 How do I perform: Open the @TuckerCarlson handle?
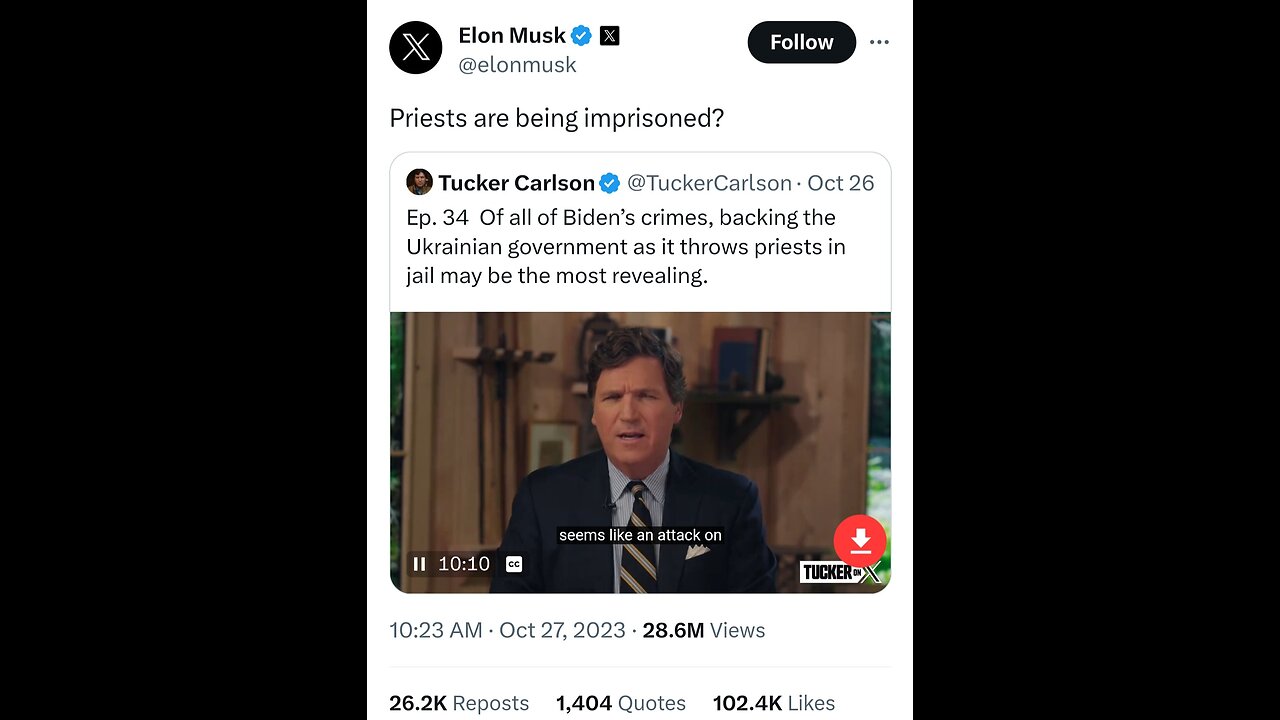click(x=709, y=183)
